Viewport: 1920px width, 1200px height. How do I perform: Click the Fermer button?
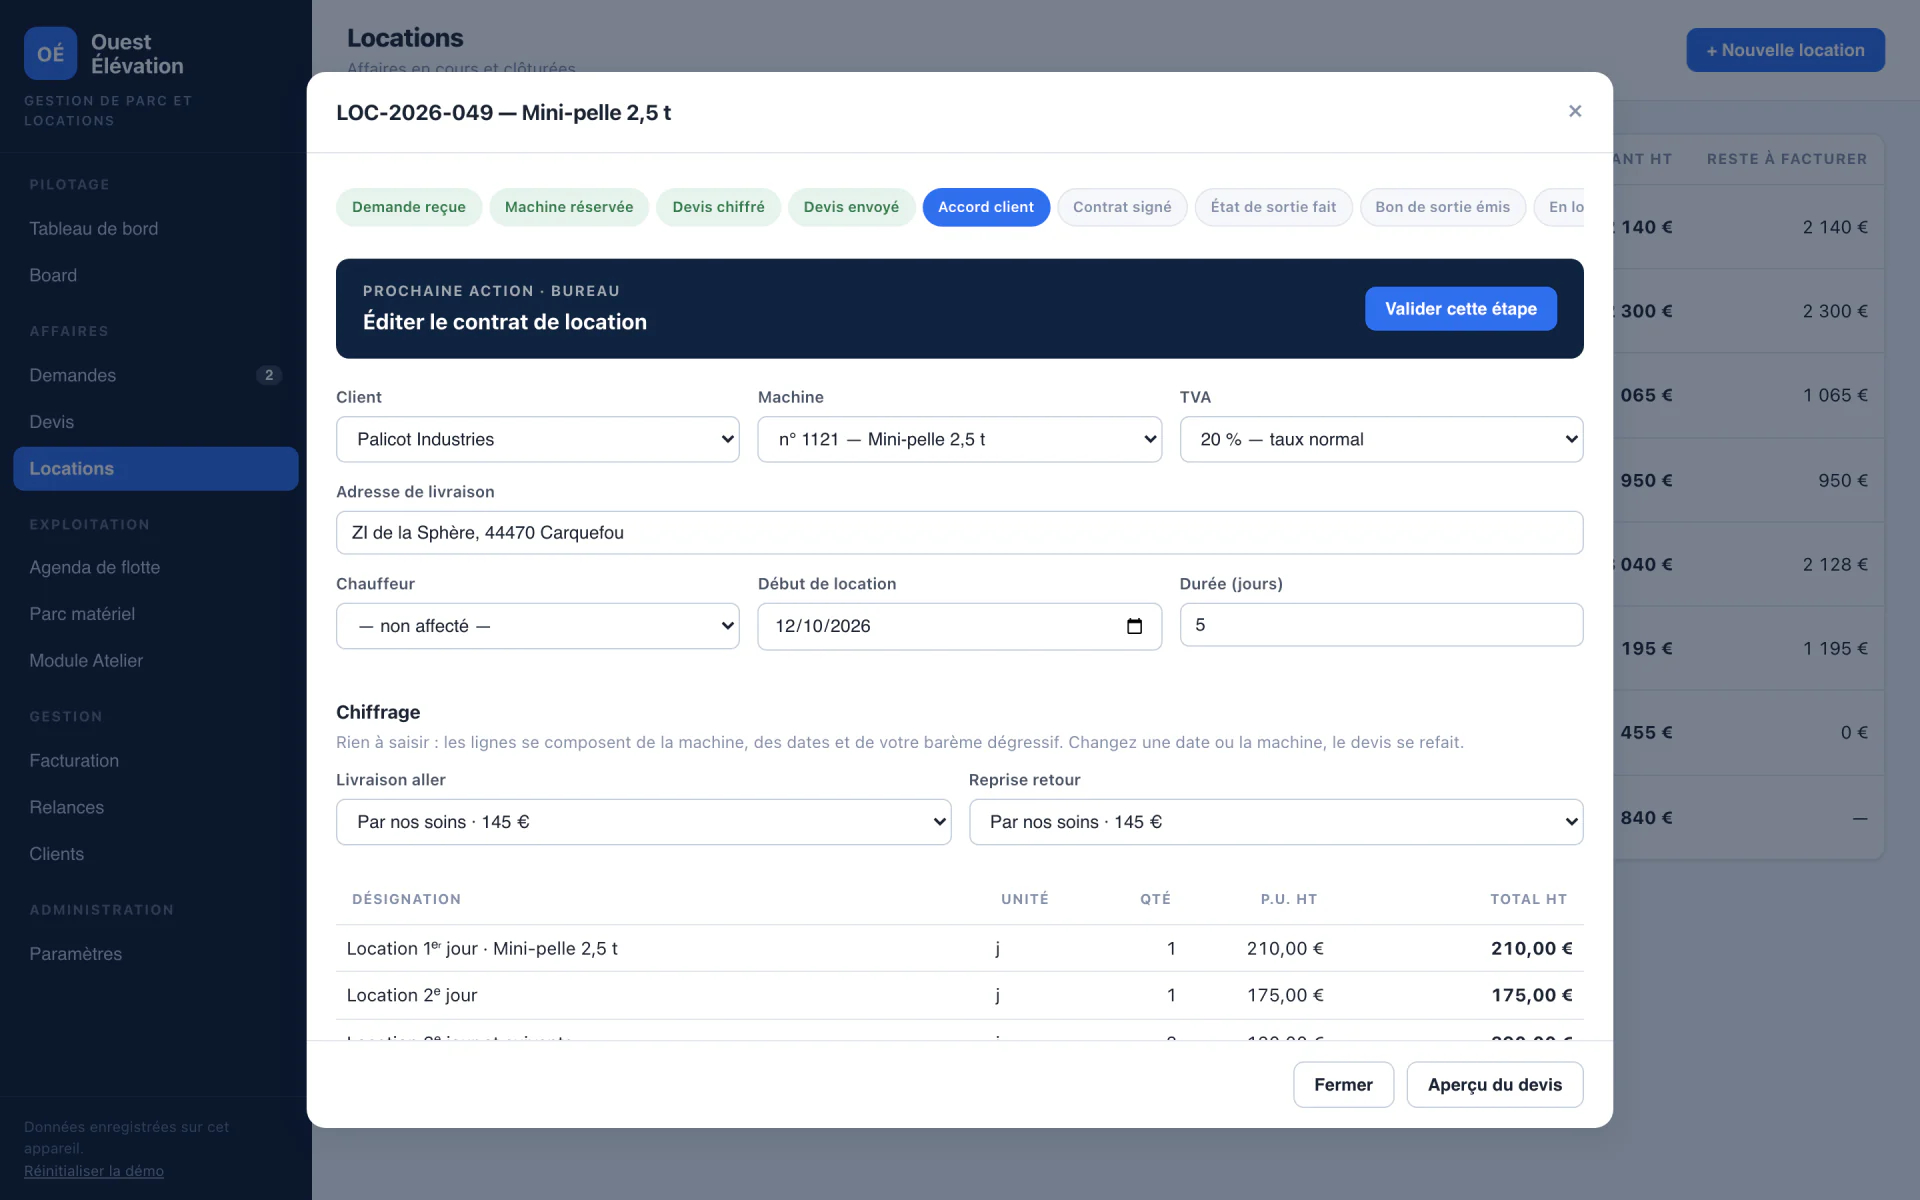(x=1343, y=1085)
